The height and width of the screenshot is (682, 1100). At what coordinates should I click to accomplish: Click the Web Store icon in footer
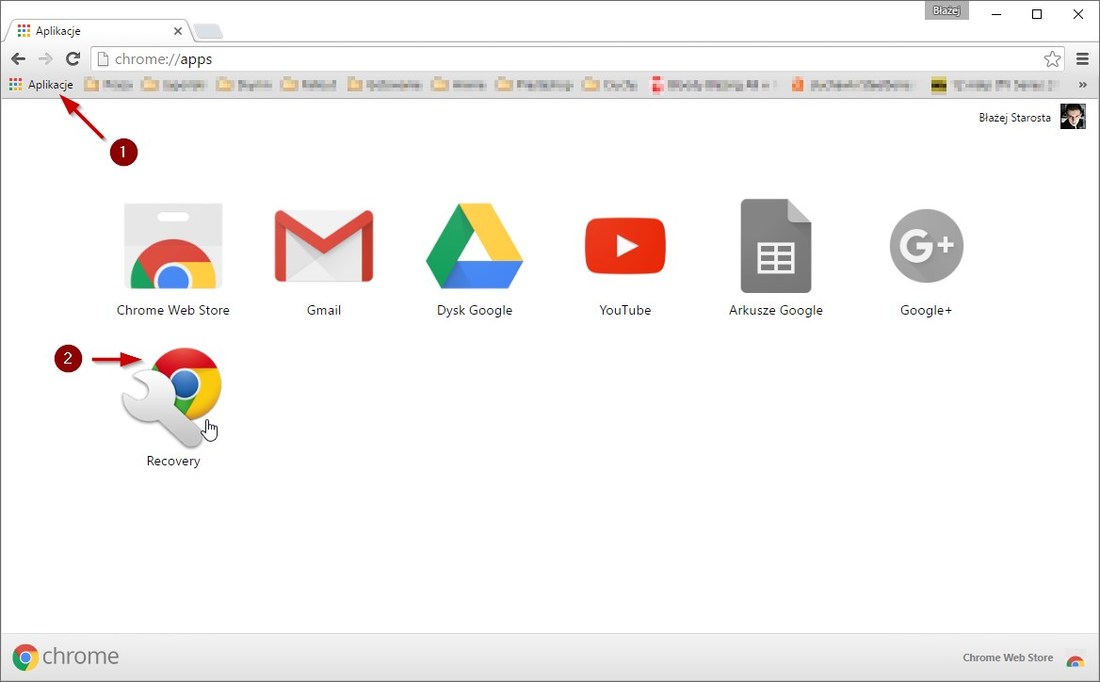(1075, 660)
